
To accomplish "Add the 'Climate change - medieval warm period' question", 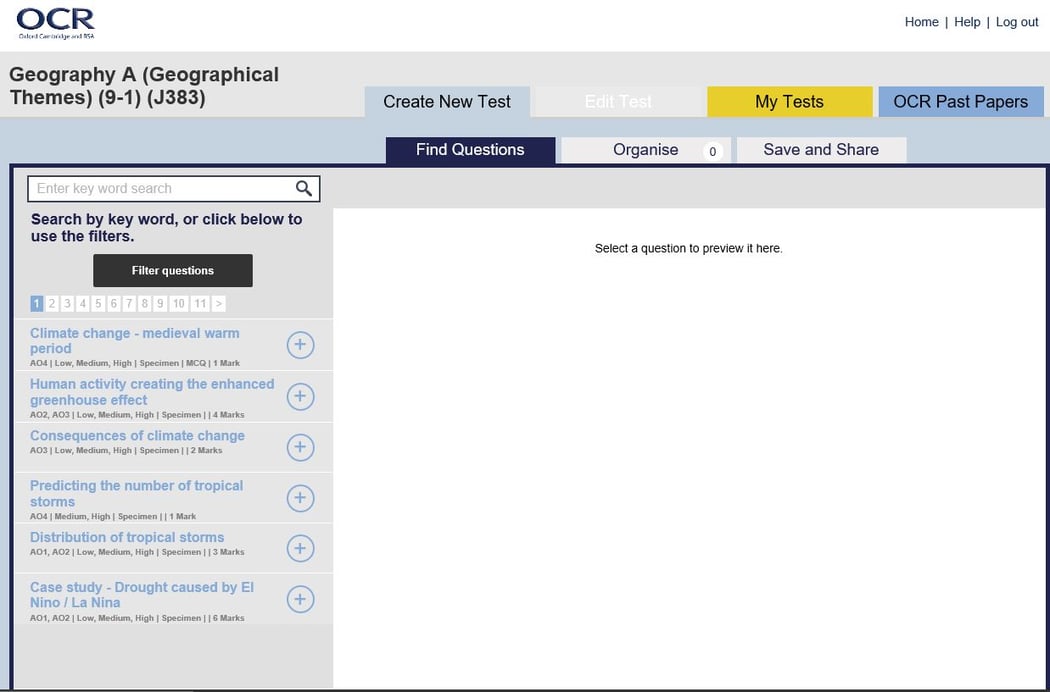I will tap(300, 344).
